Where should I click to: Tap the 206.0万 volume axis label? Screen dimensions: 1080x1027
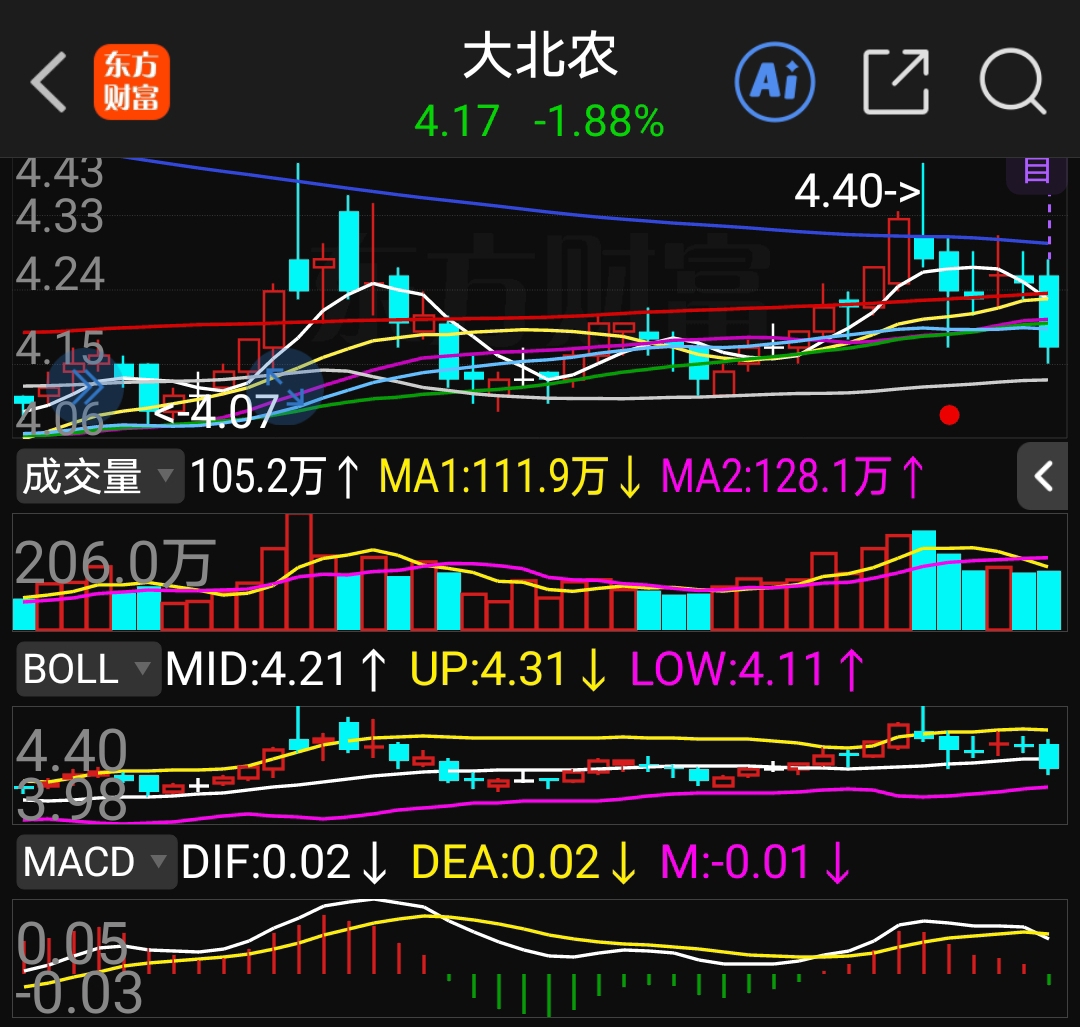tap(115, 564)
